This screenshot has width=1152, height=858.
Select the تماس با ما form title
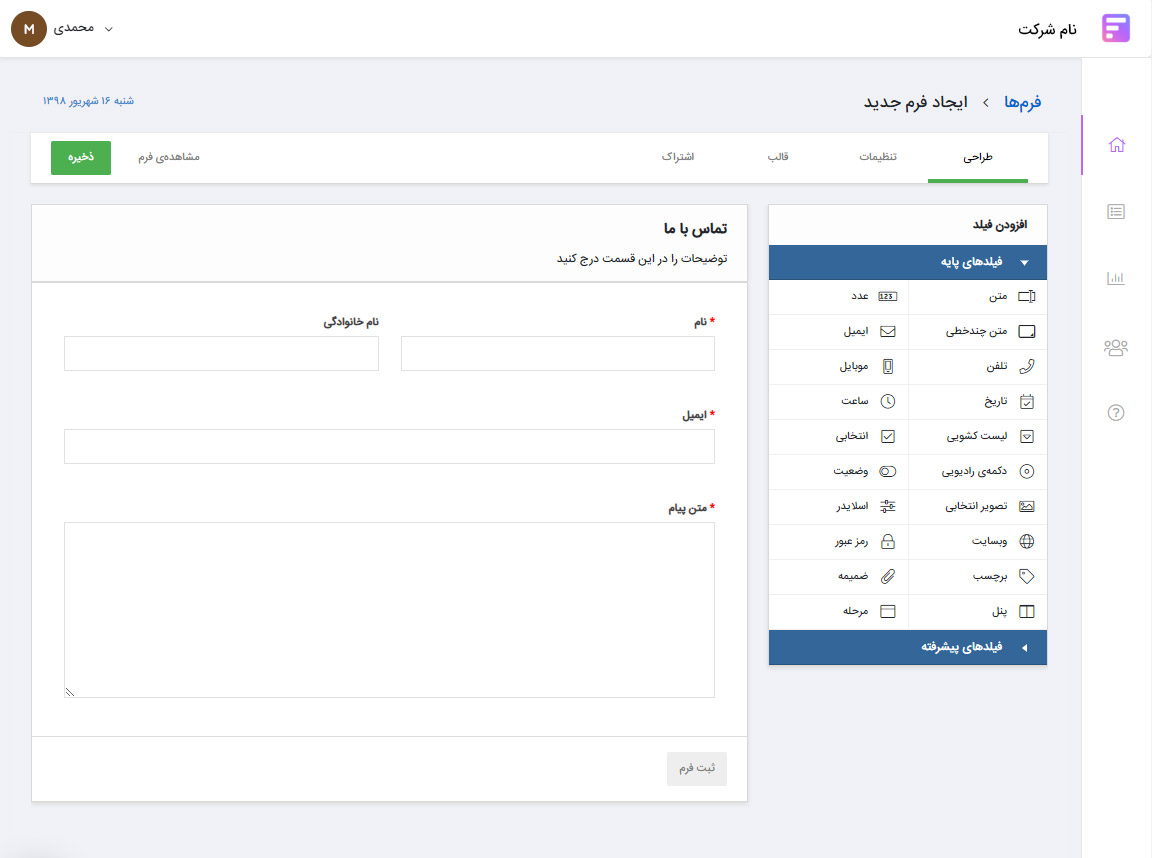coord(696,229)
